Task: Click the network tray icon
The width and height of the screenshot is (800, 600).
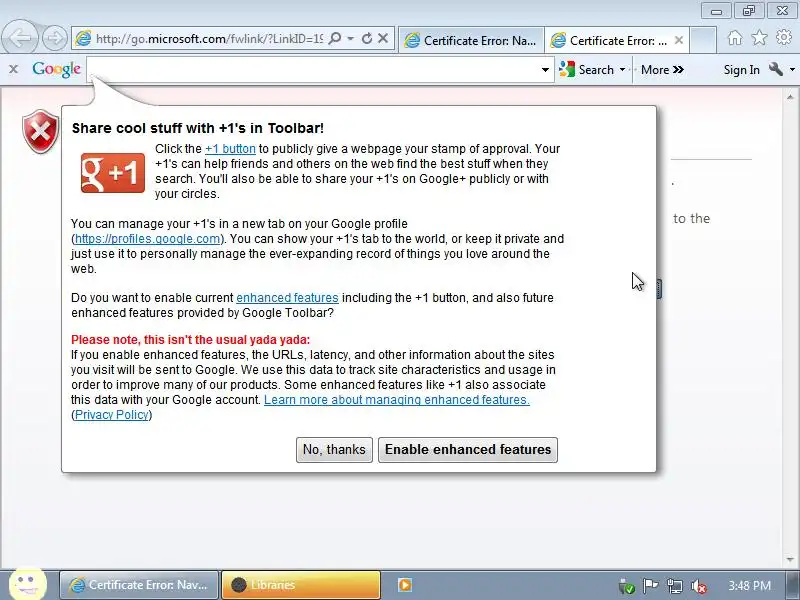Action: point(674,586)
